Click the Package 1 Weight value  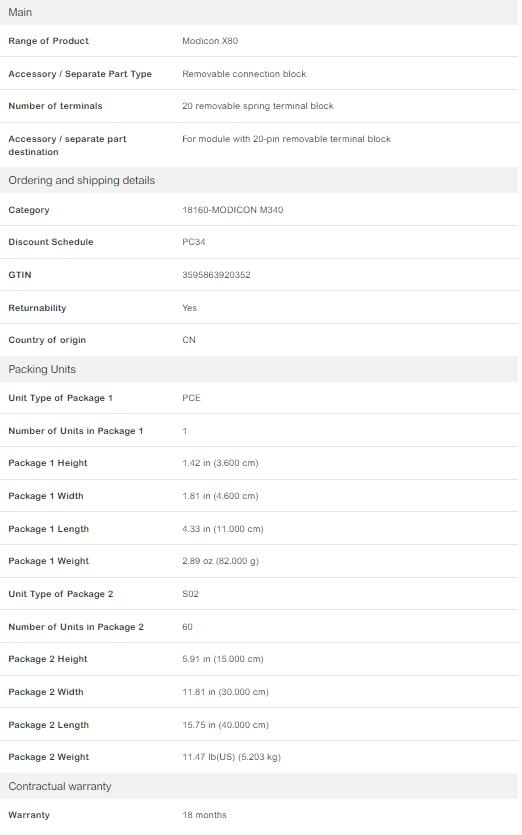[x=221, y=561]
